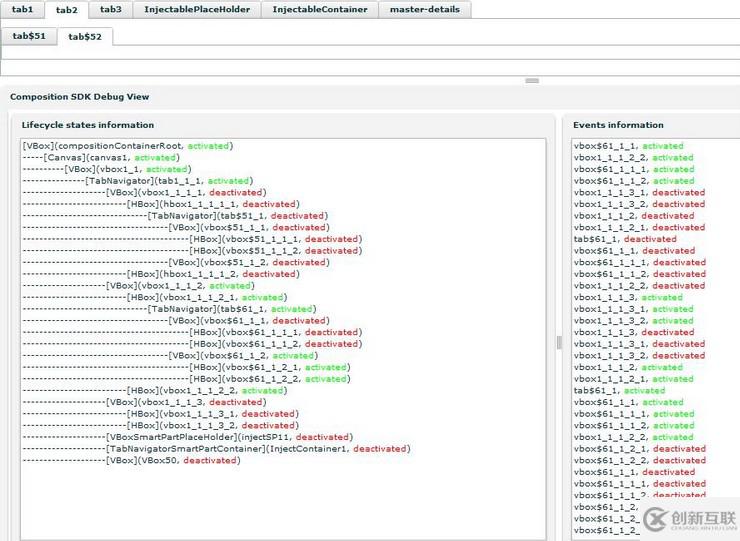Select the tab$51 sub-tab
This screenshot has width=740, height=541.
(29, 37)
